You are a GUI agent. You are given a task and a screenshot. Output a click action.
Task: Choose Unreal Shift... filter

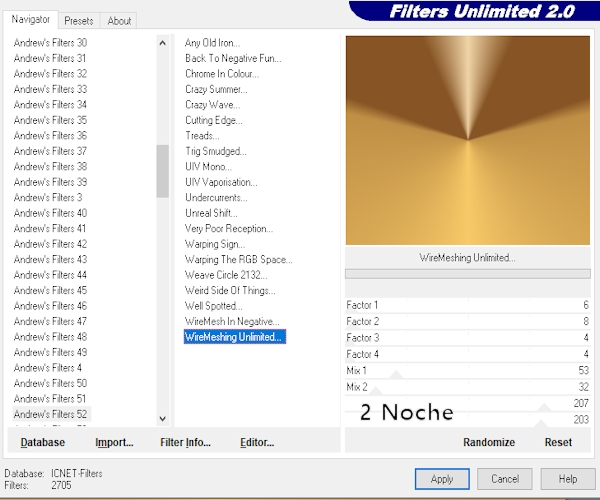[211, 213]
